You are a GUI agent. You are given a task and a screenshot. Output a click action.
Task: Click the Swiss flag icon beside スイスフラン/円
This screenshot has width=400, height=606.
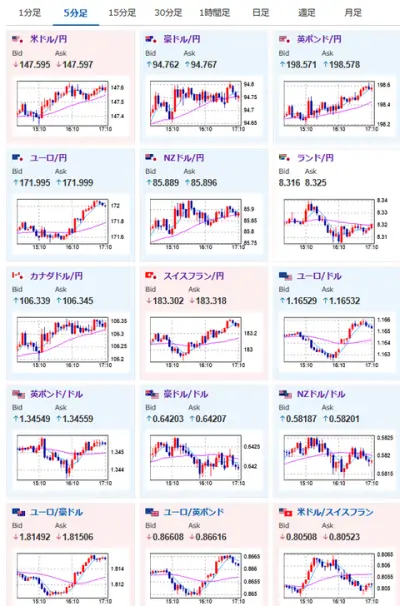[151, 276]
